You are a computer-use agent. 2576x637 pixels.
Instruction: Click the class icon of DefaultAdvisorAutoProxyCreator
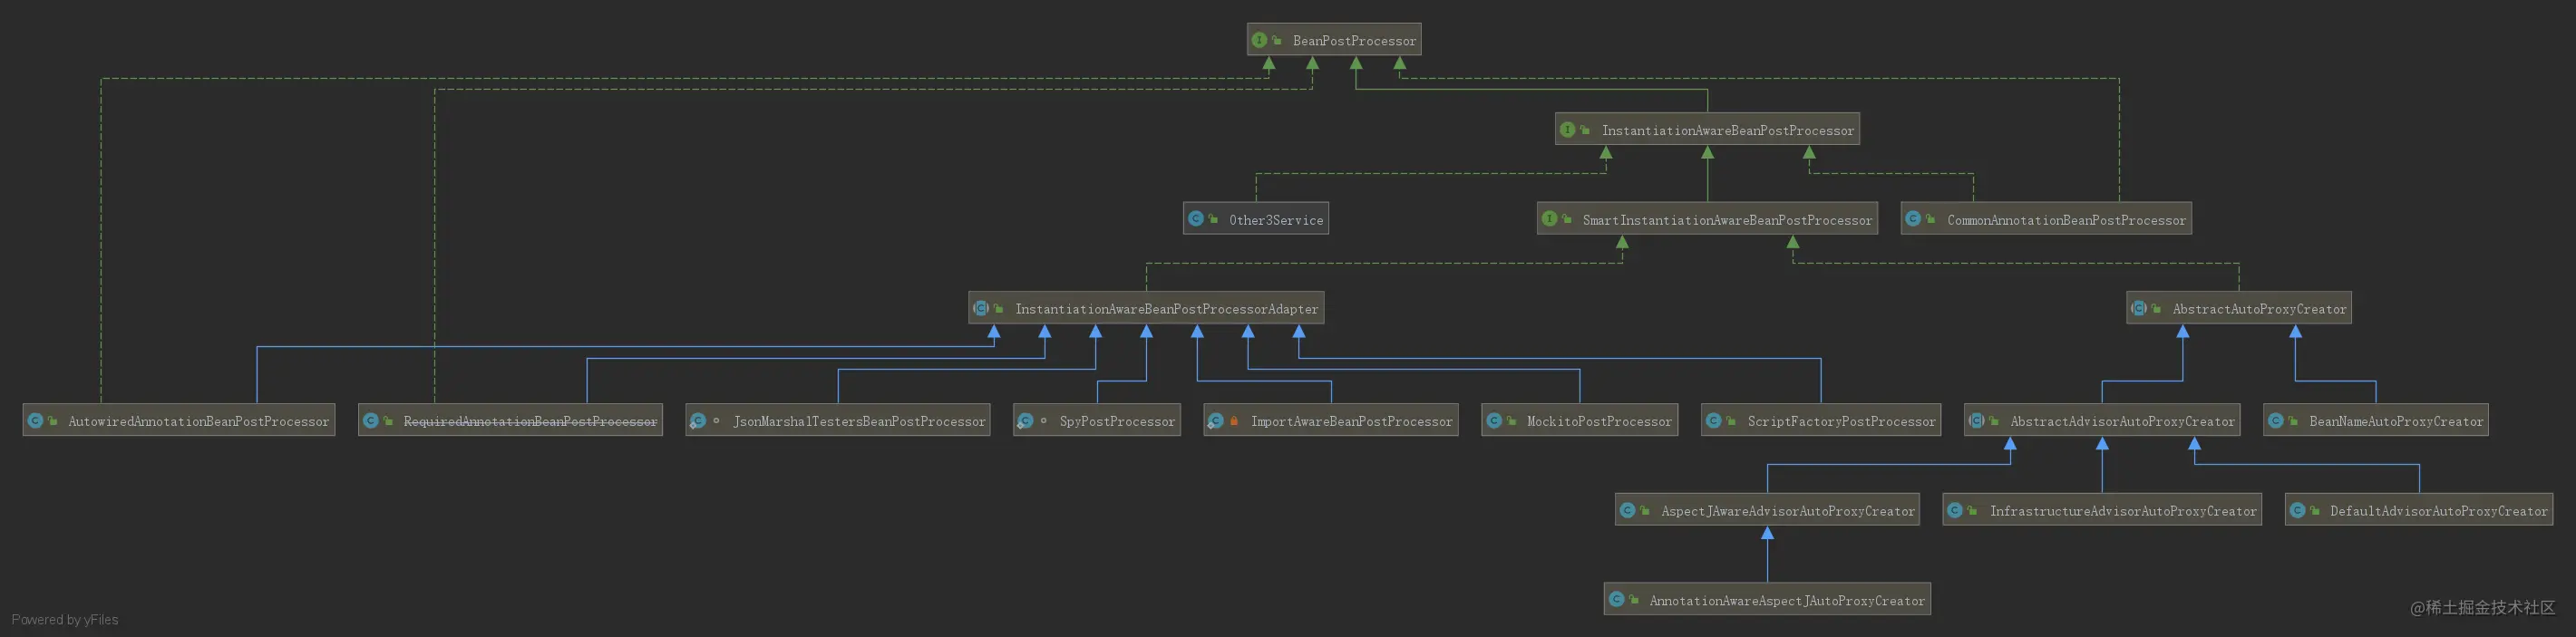(x=2298, y=510)
